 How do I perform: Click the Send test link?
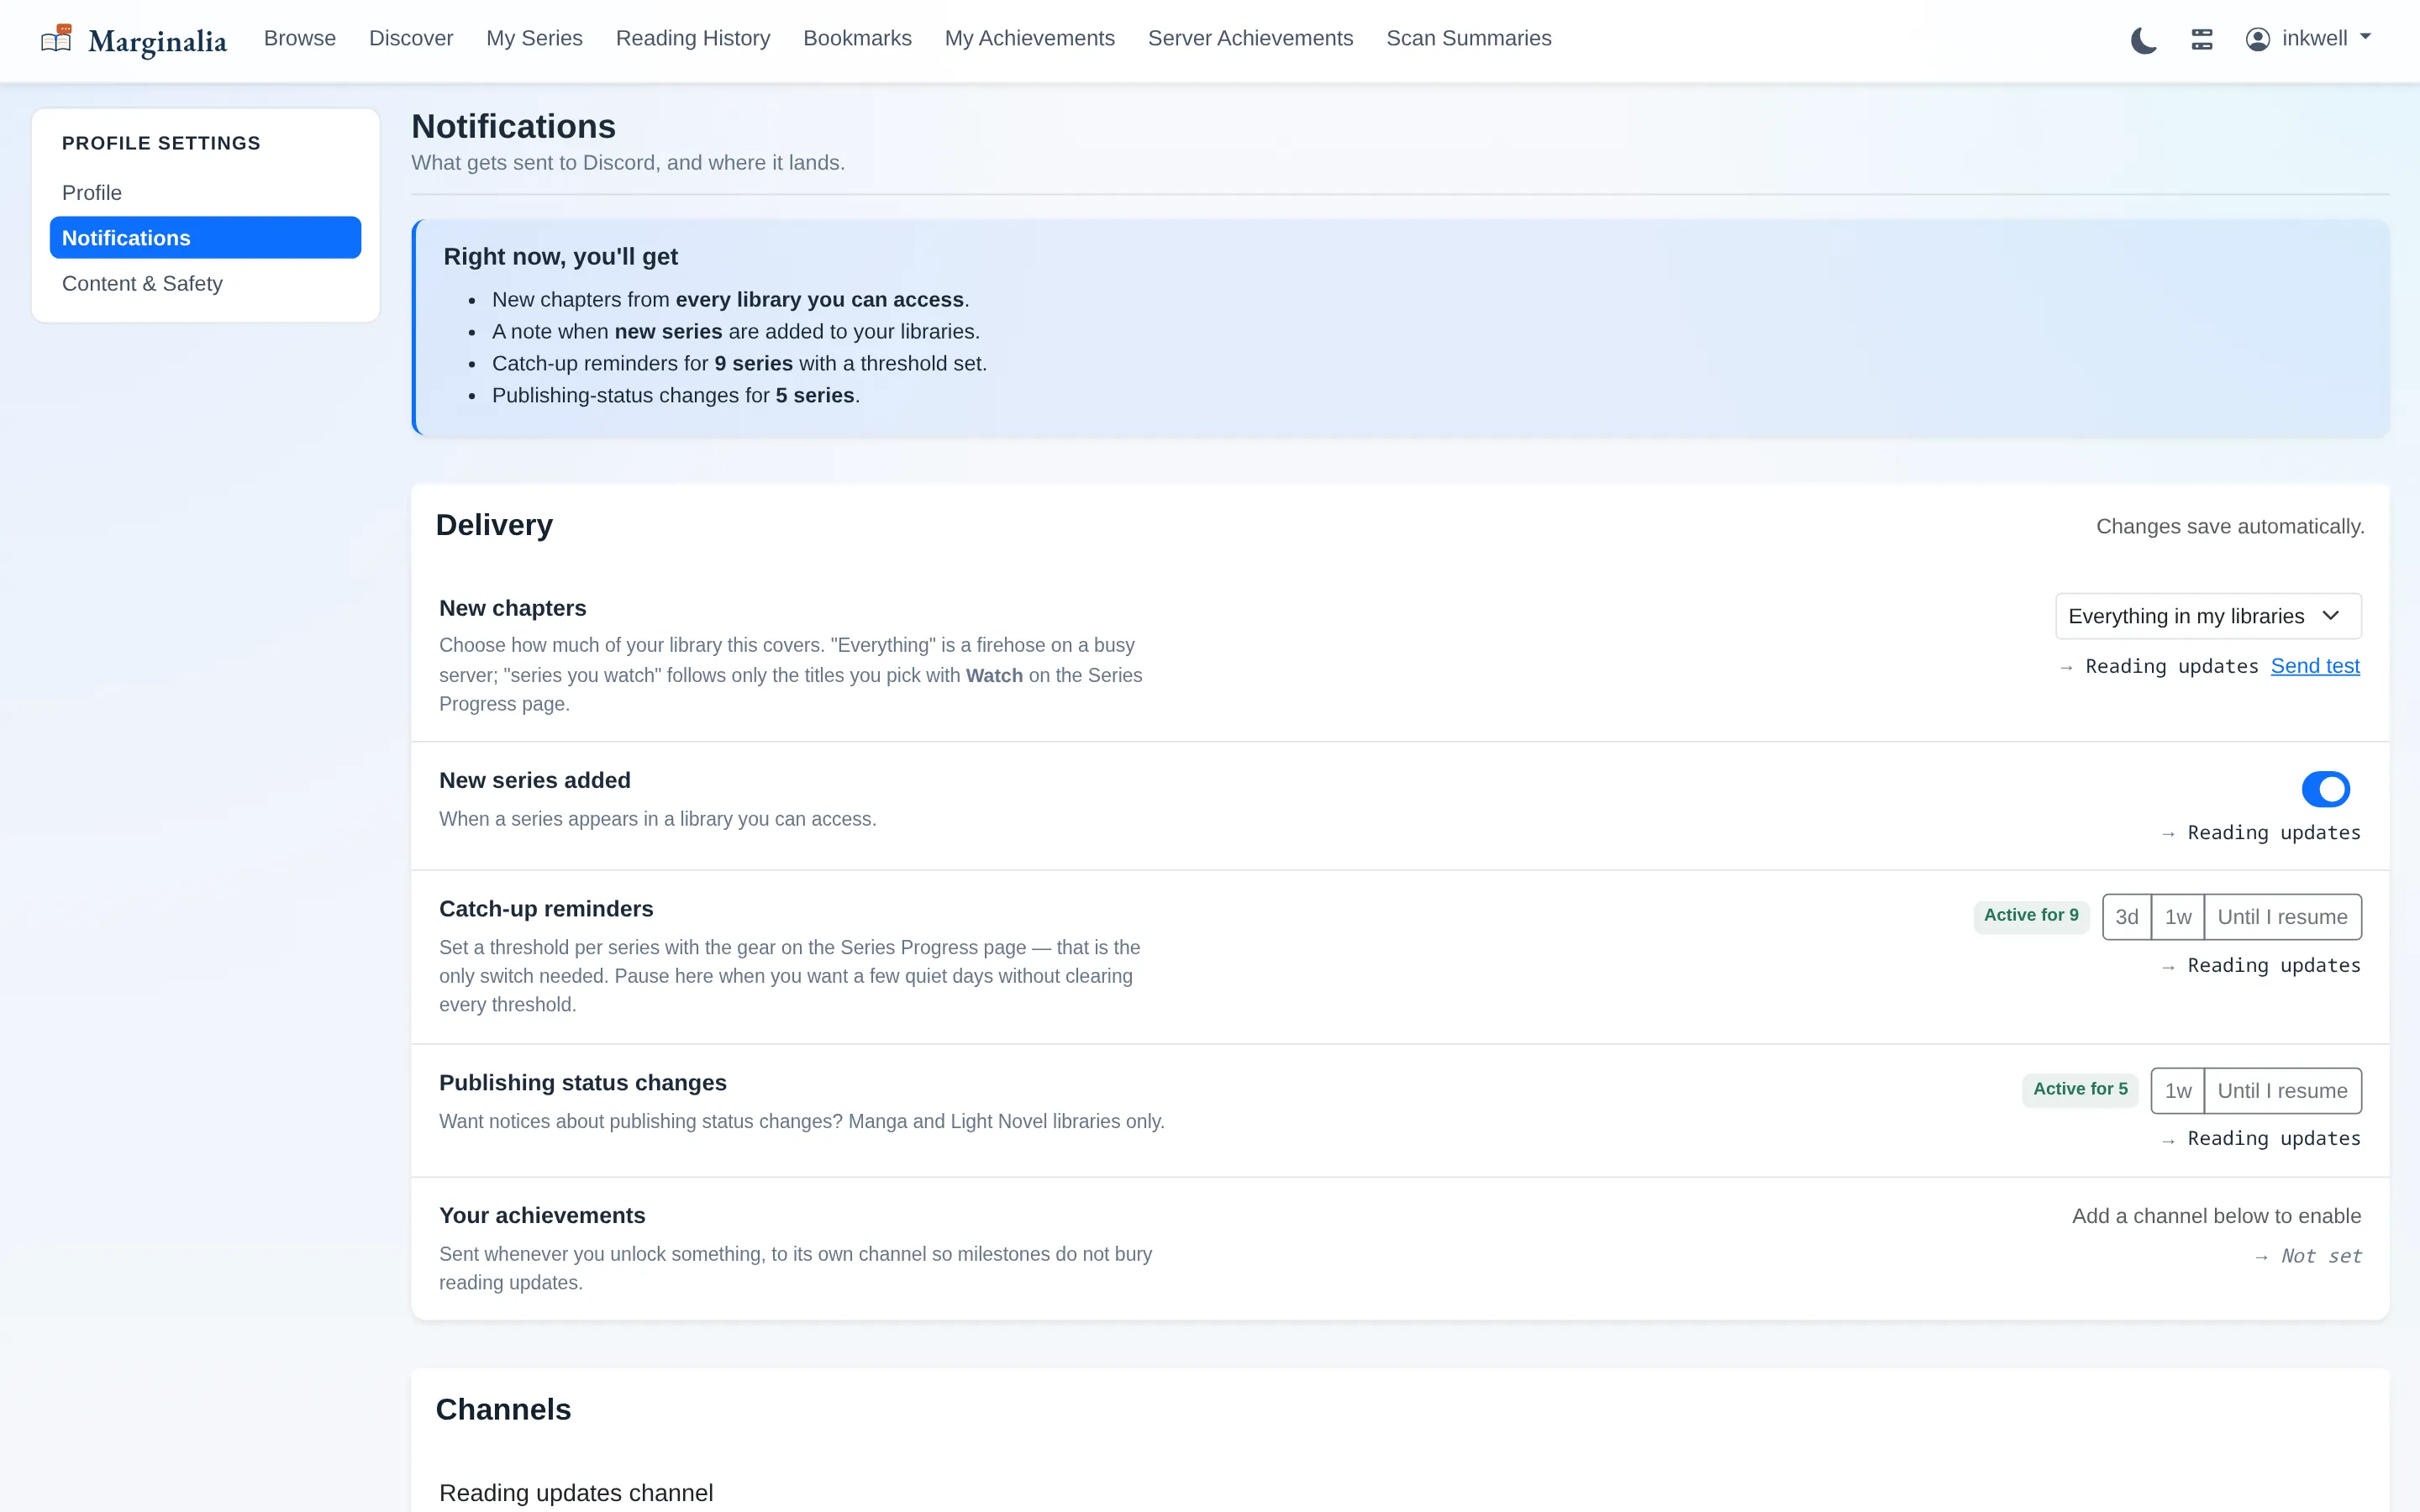[2315, 666]
